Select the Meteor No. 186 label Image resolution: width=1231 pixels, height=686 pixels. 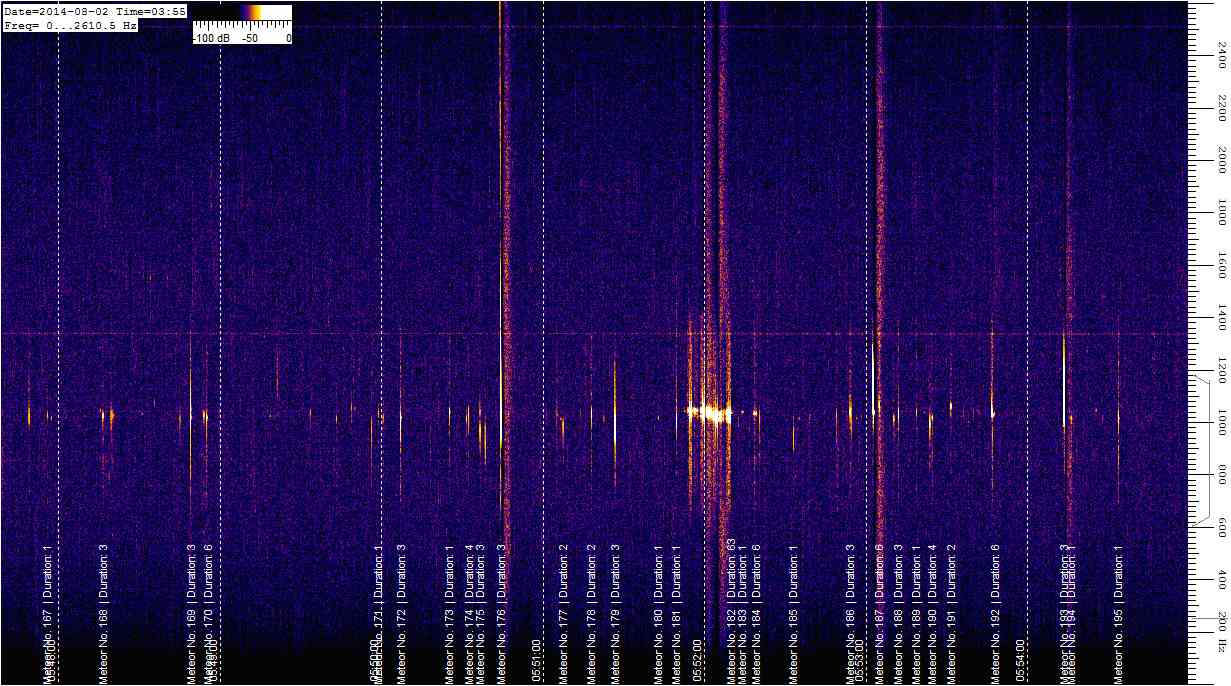(x=850, y=613)
